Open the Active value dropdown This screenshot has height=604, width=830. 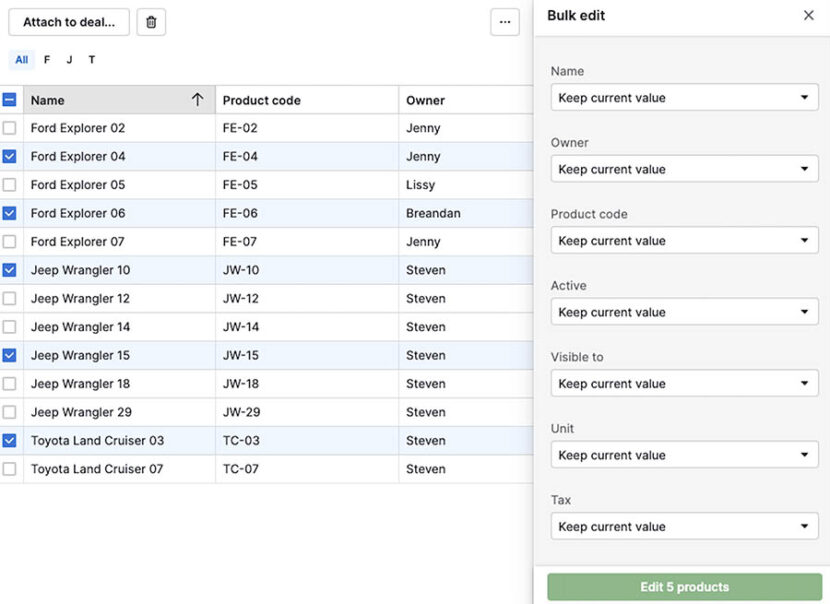tap(683, 312)
